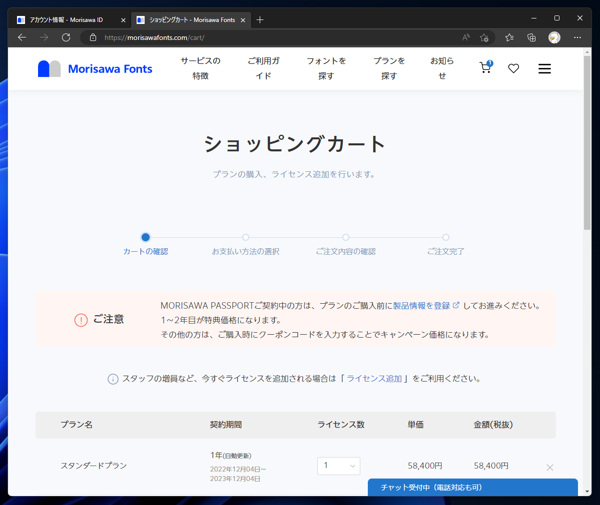Screen dimensions: 600x505
Task: Minimize the browser window
Action: (x=534, y=18)
